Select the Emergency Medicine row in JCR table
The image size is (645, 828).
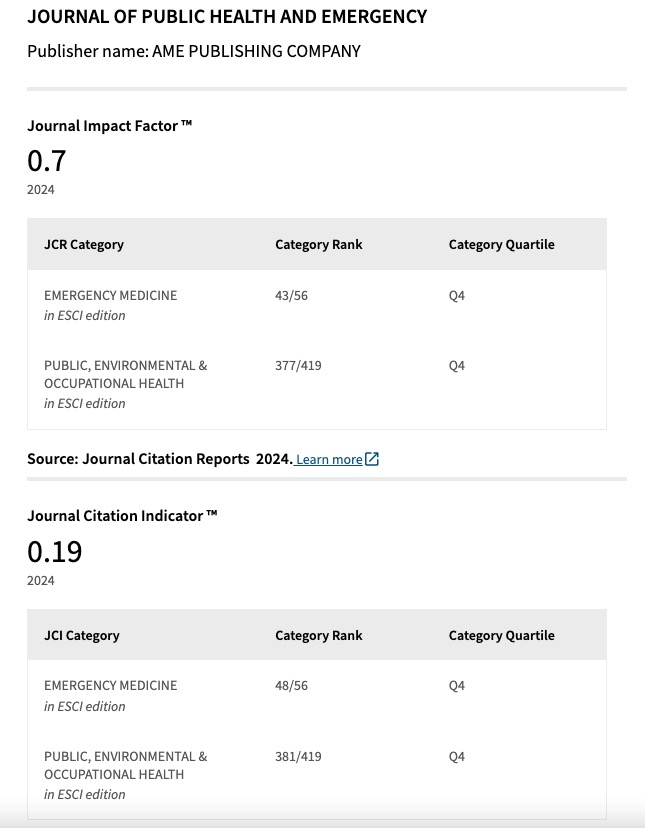coord(317,305)
